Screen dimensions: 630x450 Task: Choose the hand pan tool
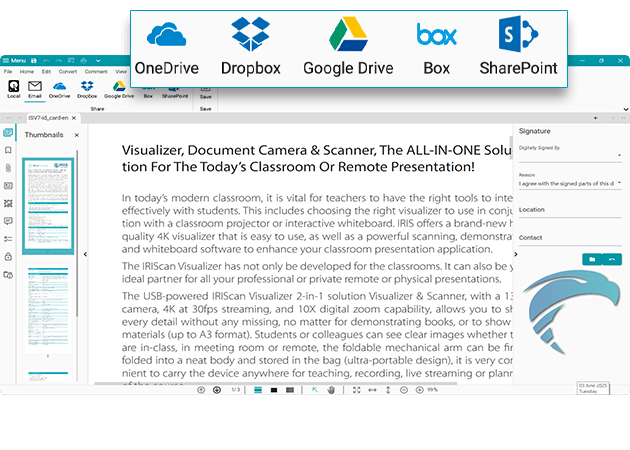click(x=331, y=390)
